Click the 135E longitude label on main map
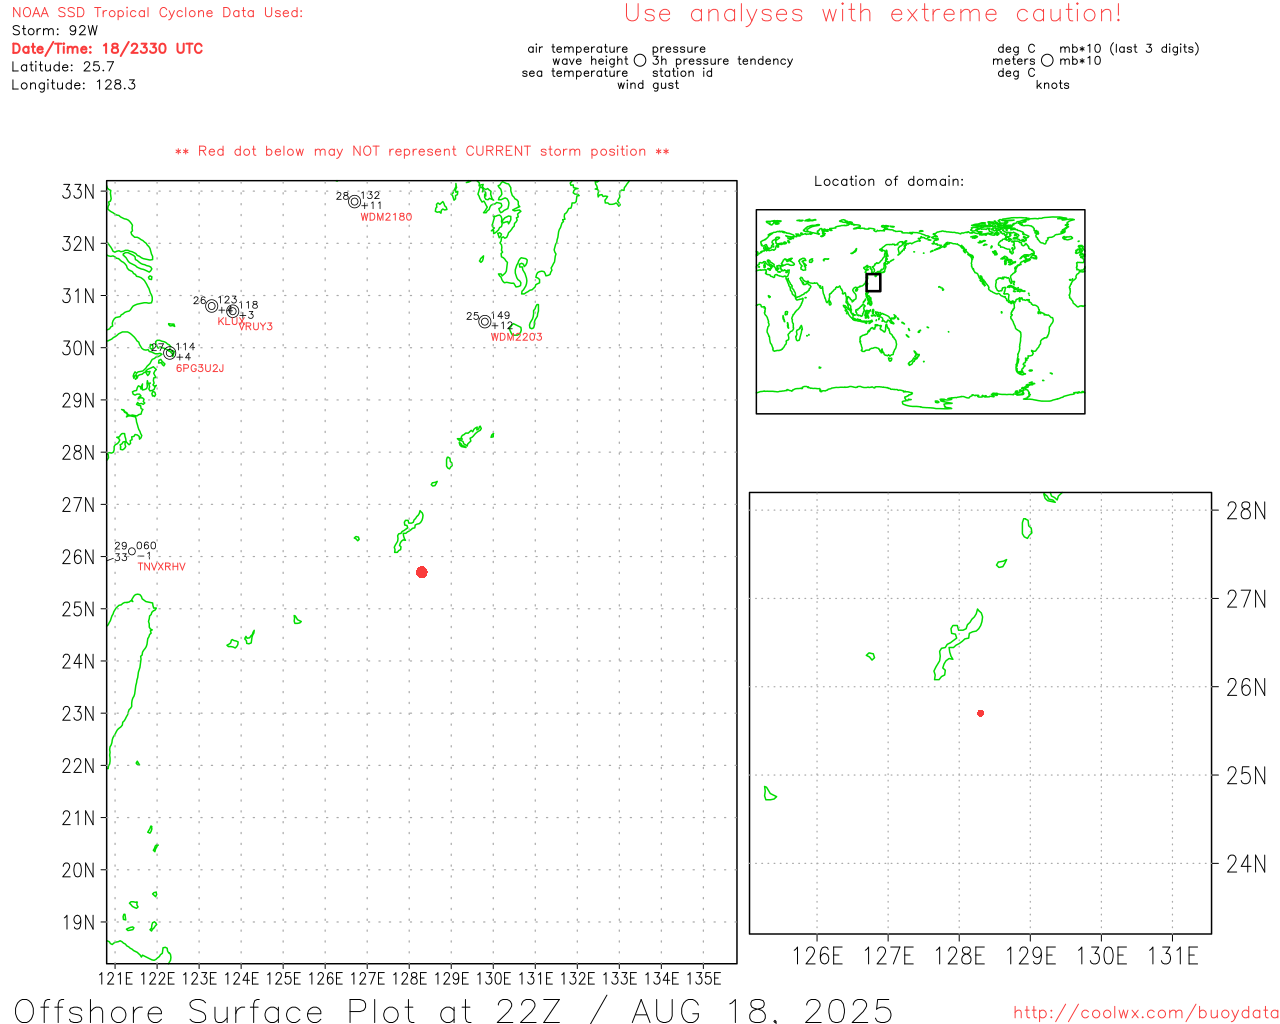Screen dimensions: 1280x1024 click(x=703, y=978)
